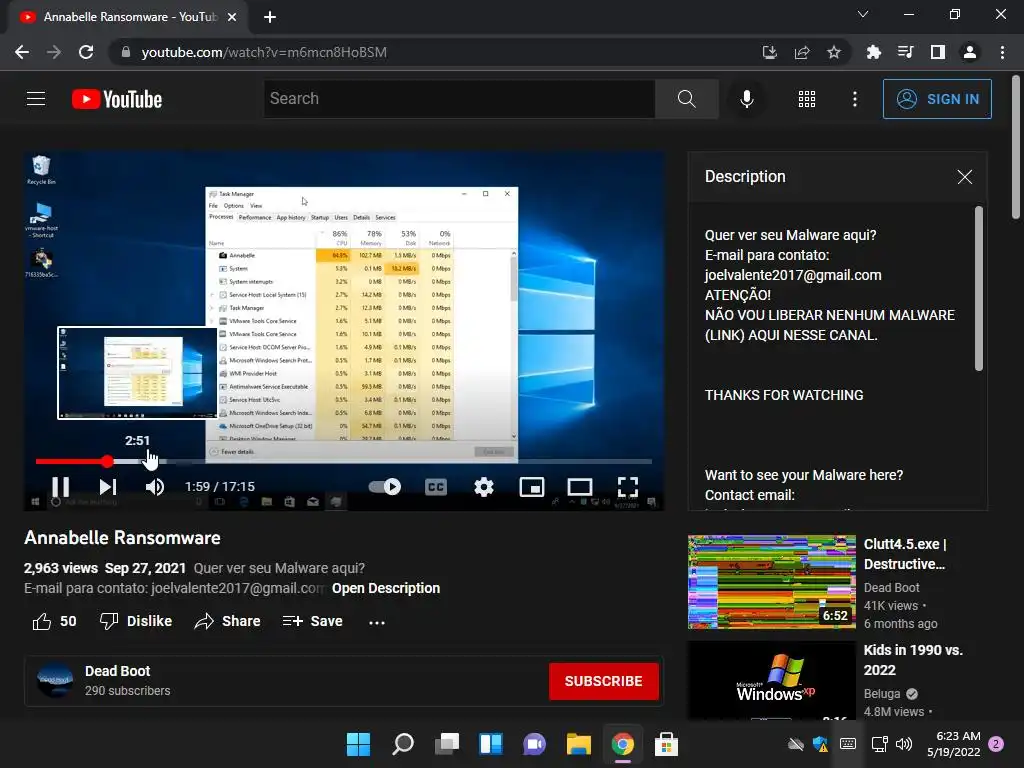
Task: Click the Kids in 1990 vs. 2022 title
Action: [x=913, y=660]
